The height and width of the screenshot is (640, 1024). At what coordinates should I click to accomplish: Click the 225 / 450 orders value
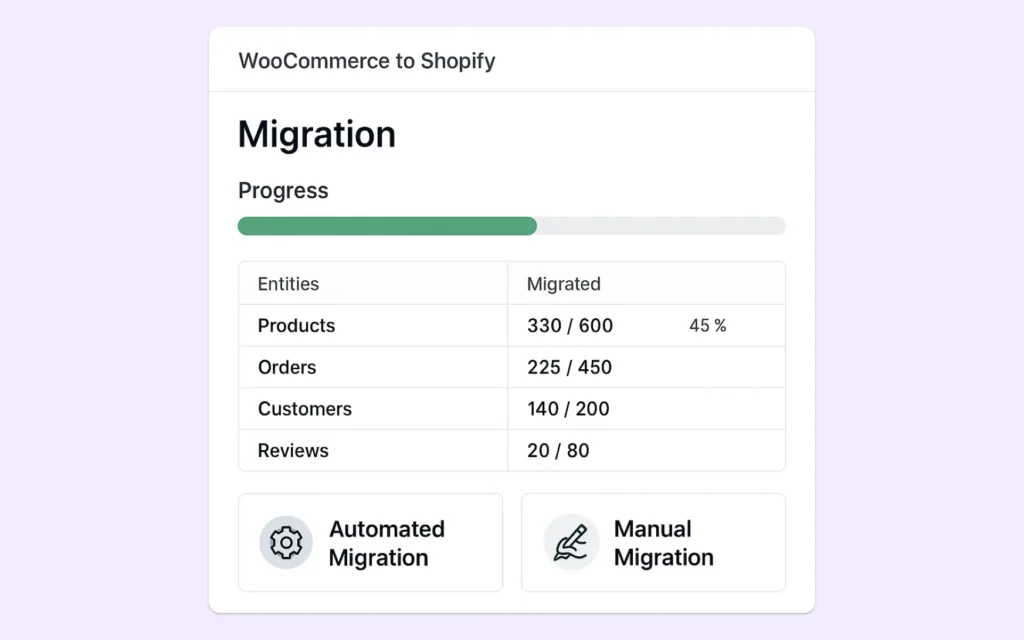point(569,367)
